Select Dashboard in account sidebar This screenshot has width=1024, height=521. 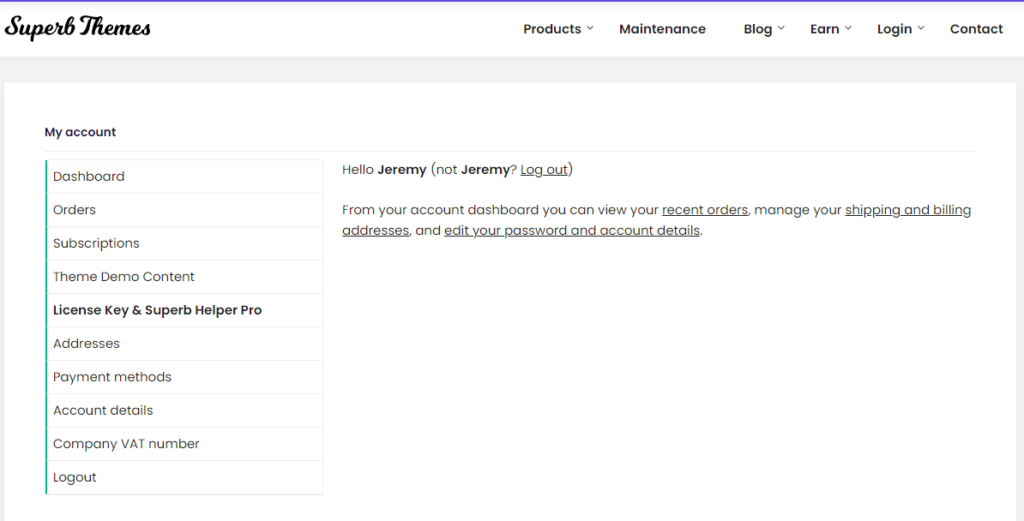coord(185,176)
